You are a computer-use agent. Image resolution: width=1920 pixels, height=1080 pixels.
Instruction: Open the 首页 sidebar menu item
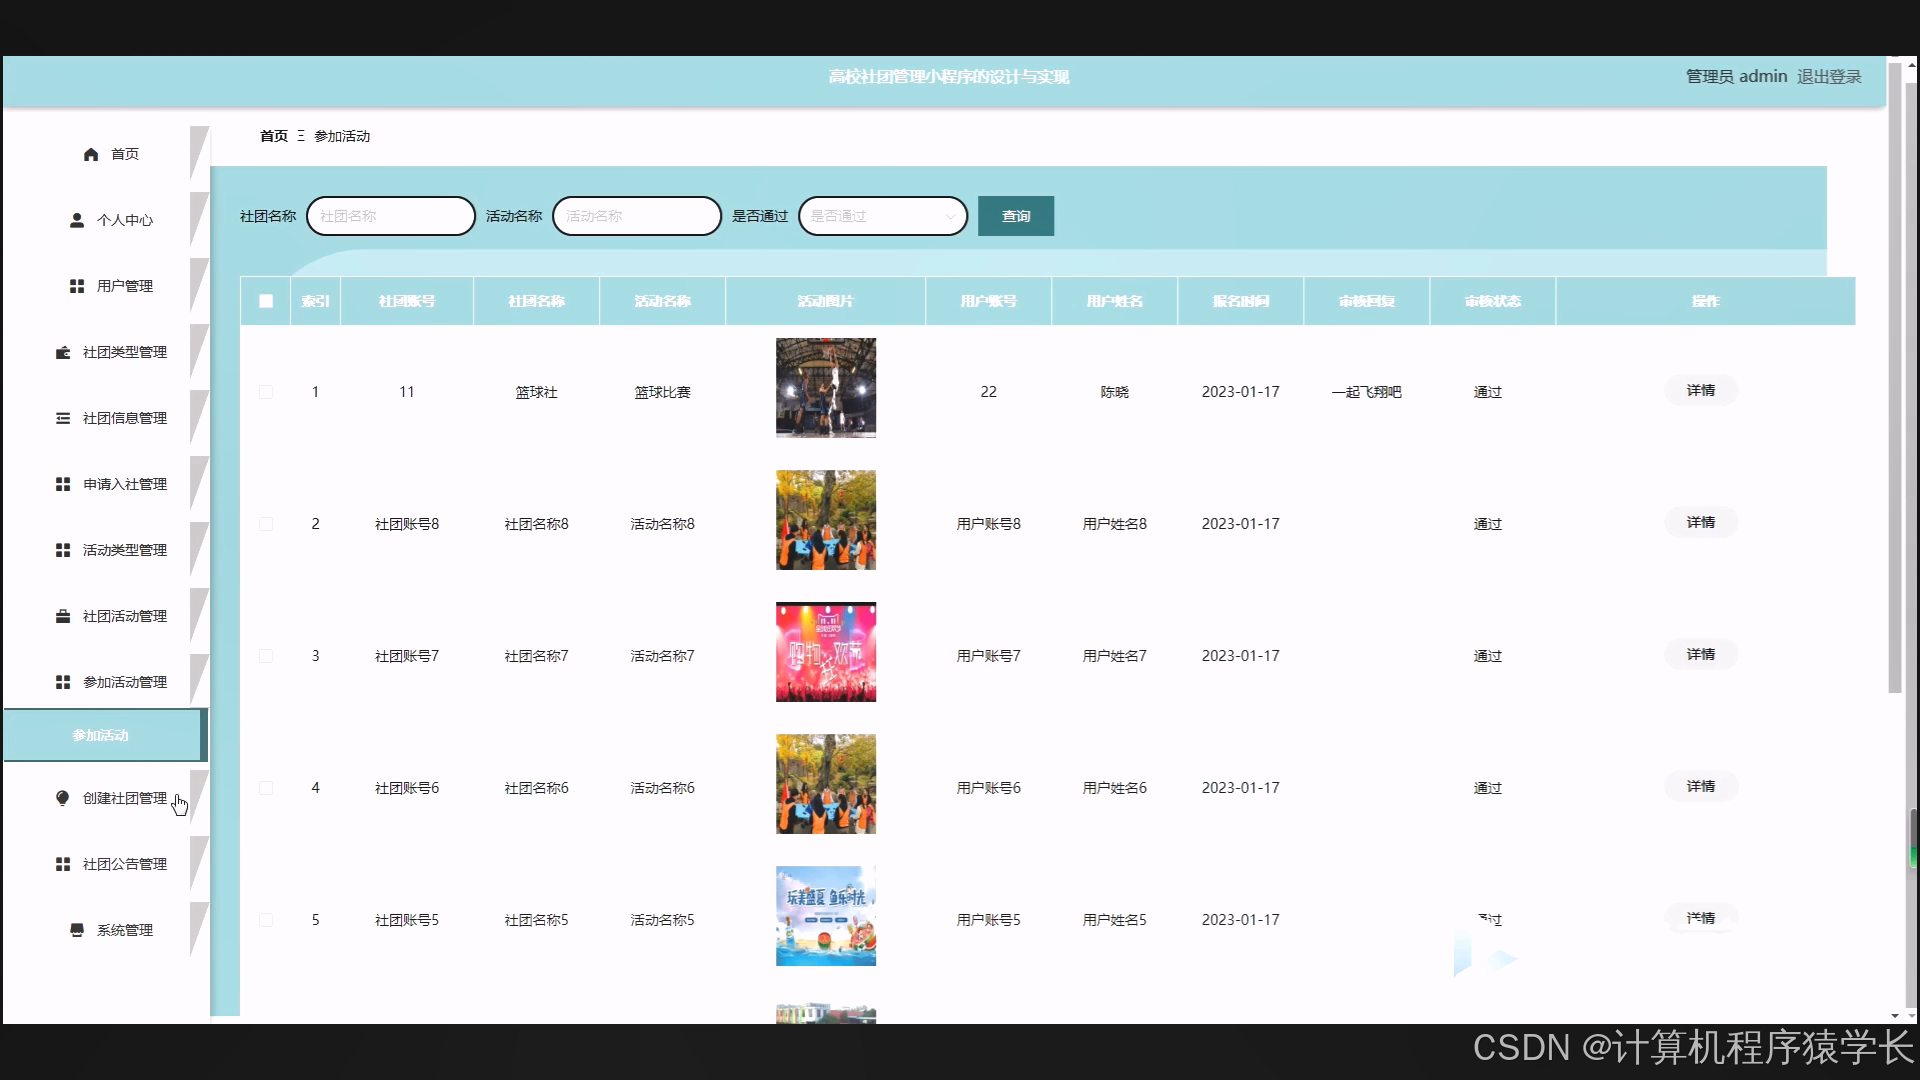point(105,154)
